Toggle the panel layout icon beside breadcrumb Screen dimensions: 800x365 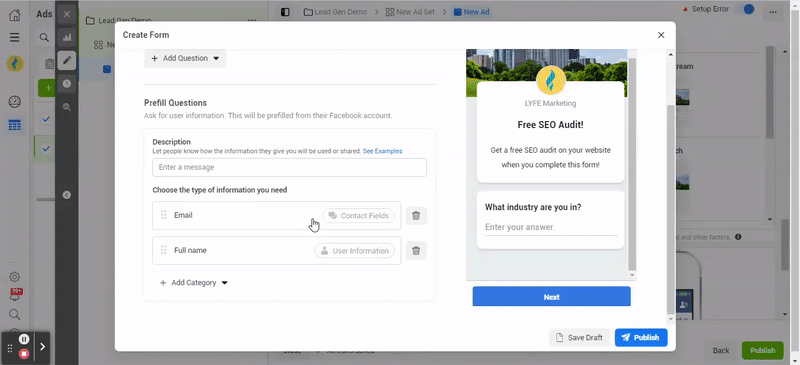[x=285, y=12]
